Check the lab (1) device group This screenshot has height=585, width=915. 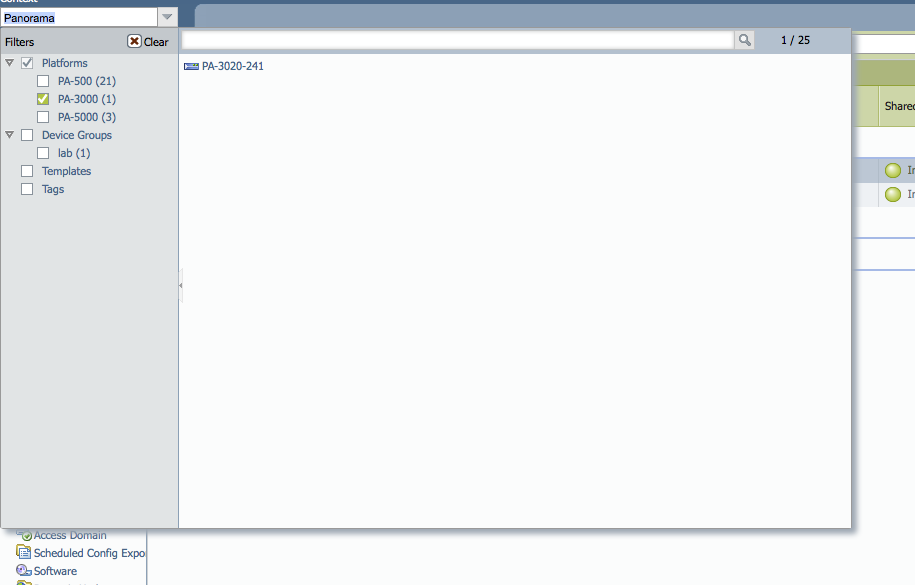(43, 154)
